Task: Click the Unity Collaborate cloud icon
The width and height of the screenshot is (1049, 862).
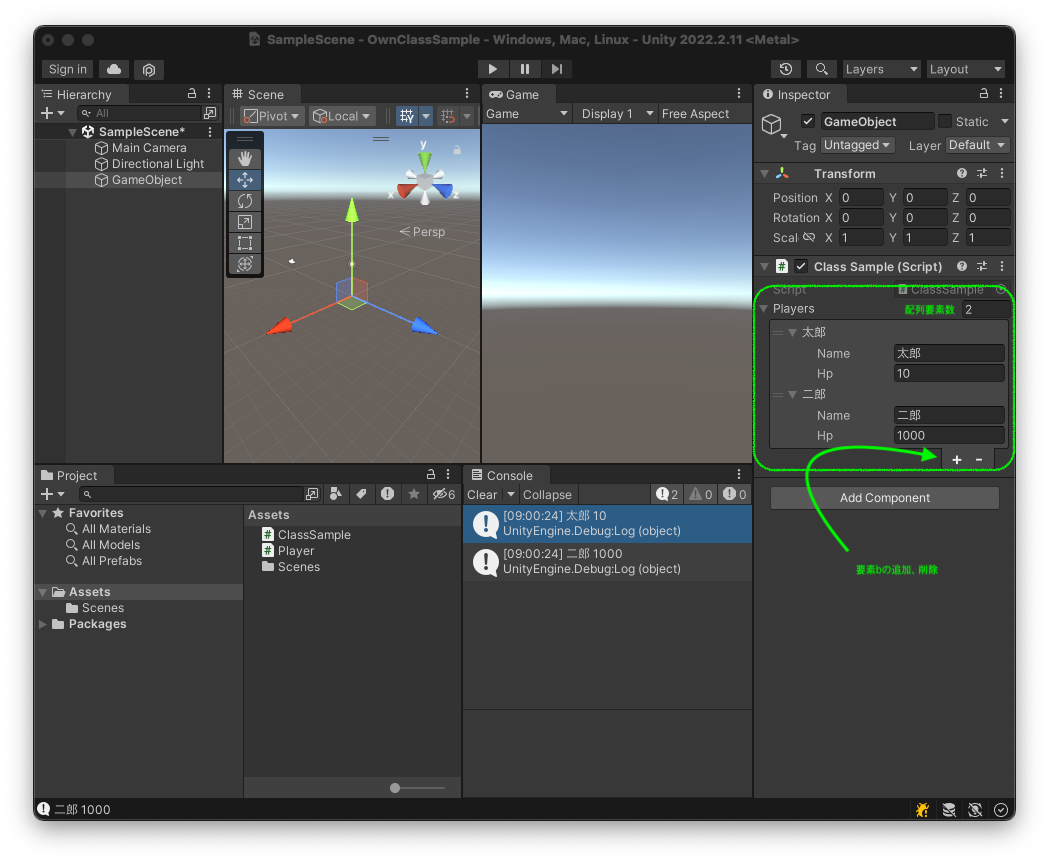Action: point(111,69)
